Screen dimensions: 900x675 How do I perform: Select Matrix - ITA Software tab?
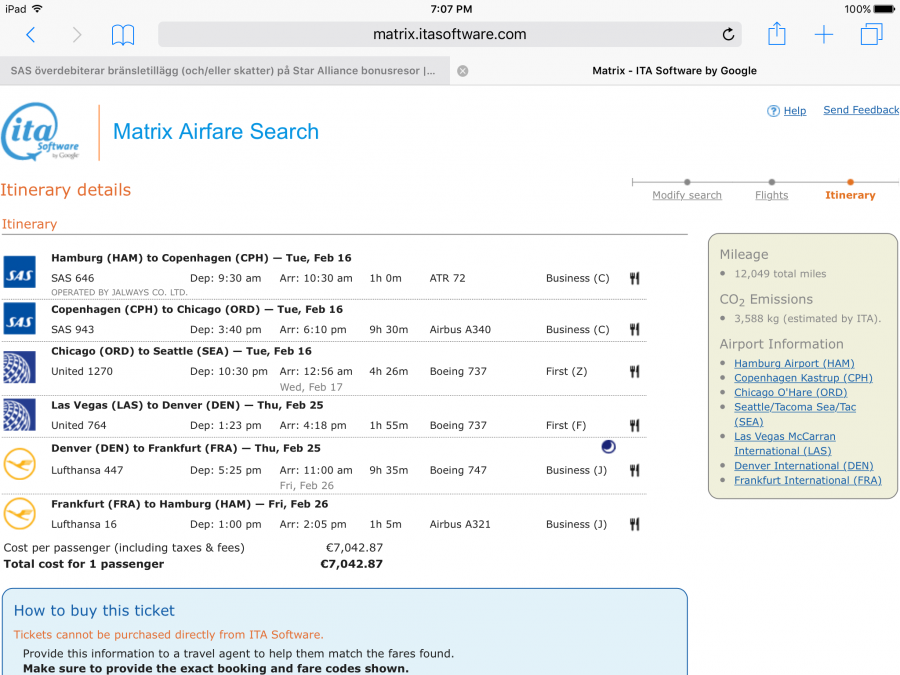point(674,71)
